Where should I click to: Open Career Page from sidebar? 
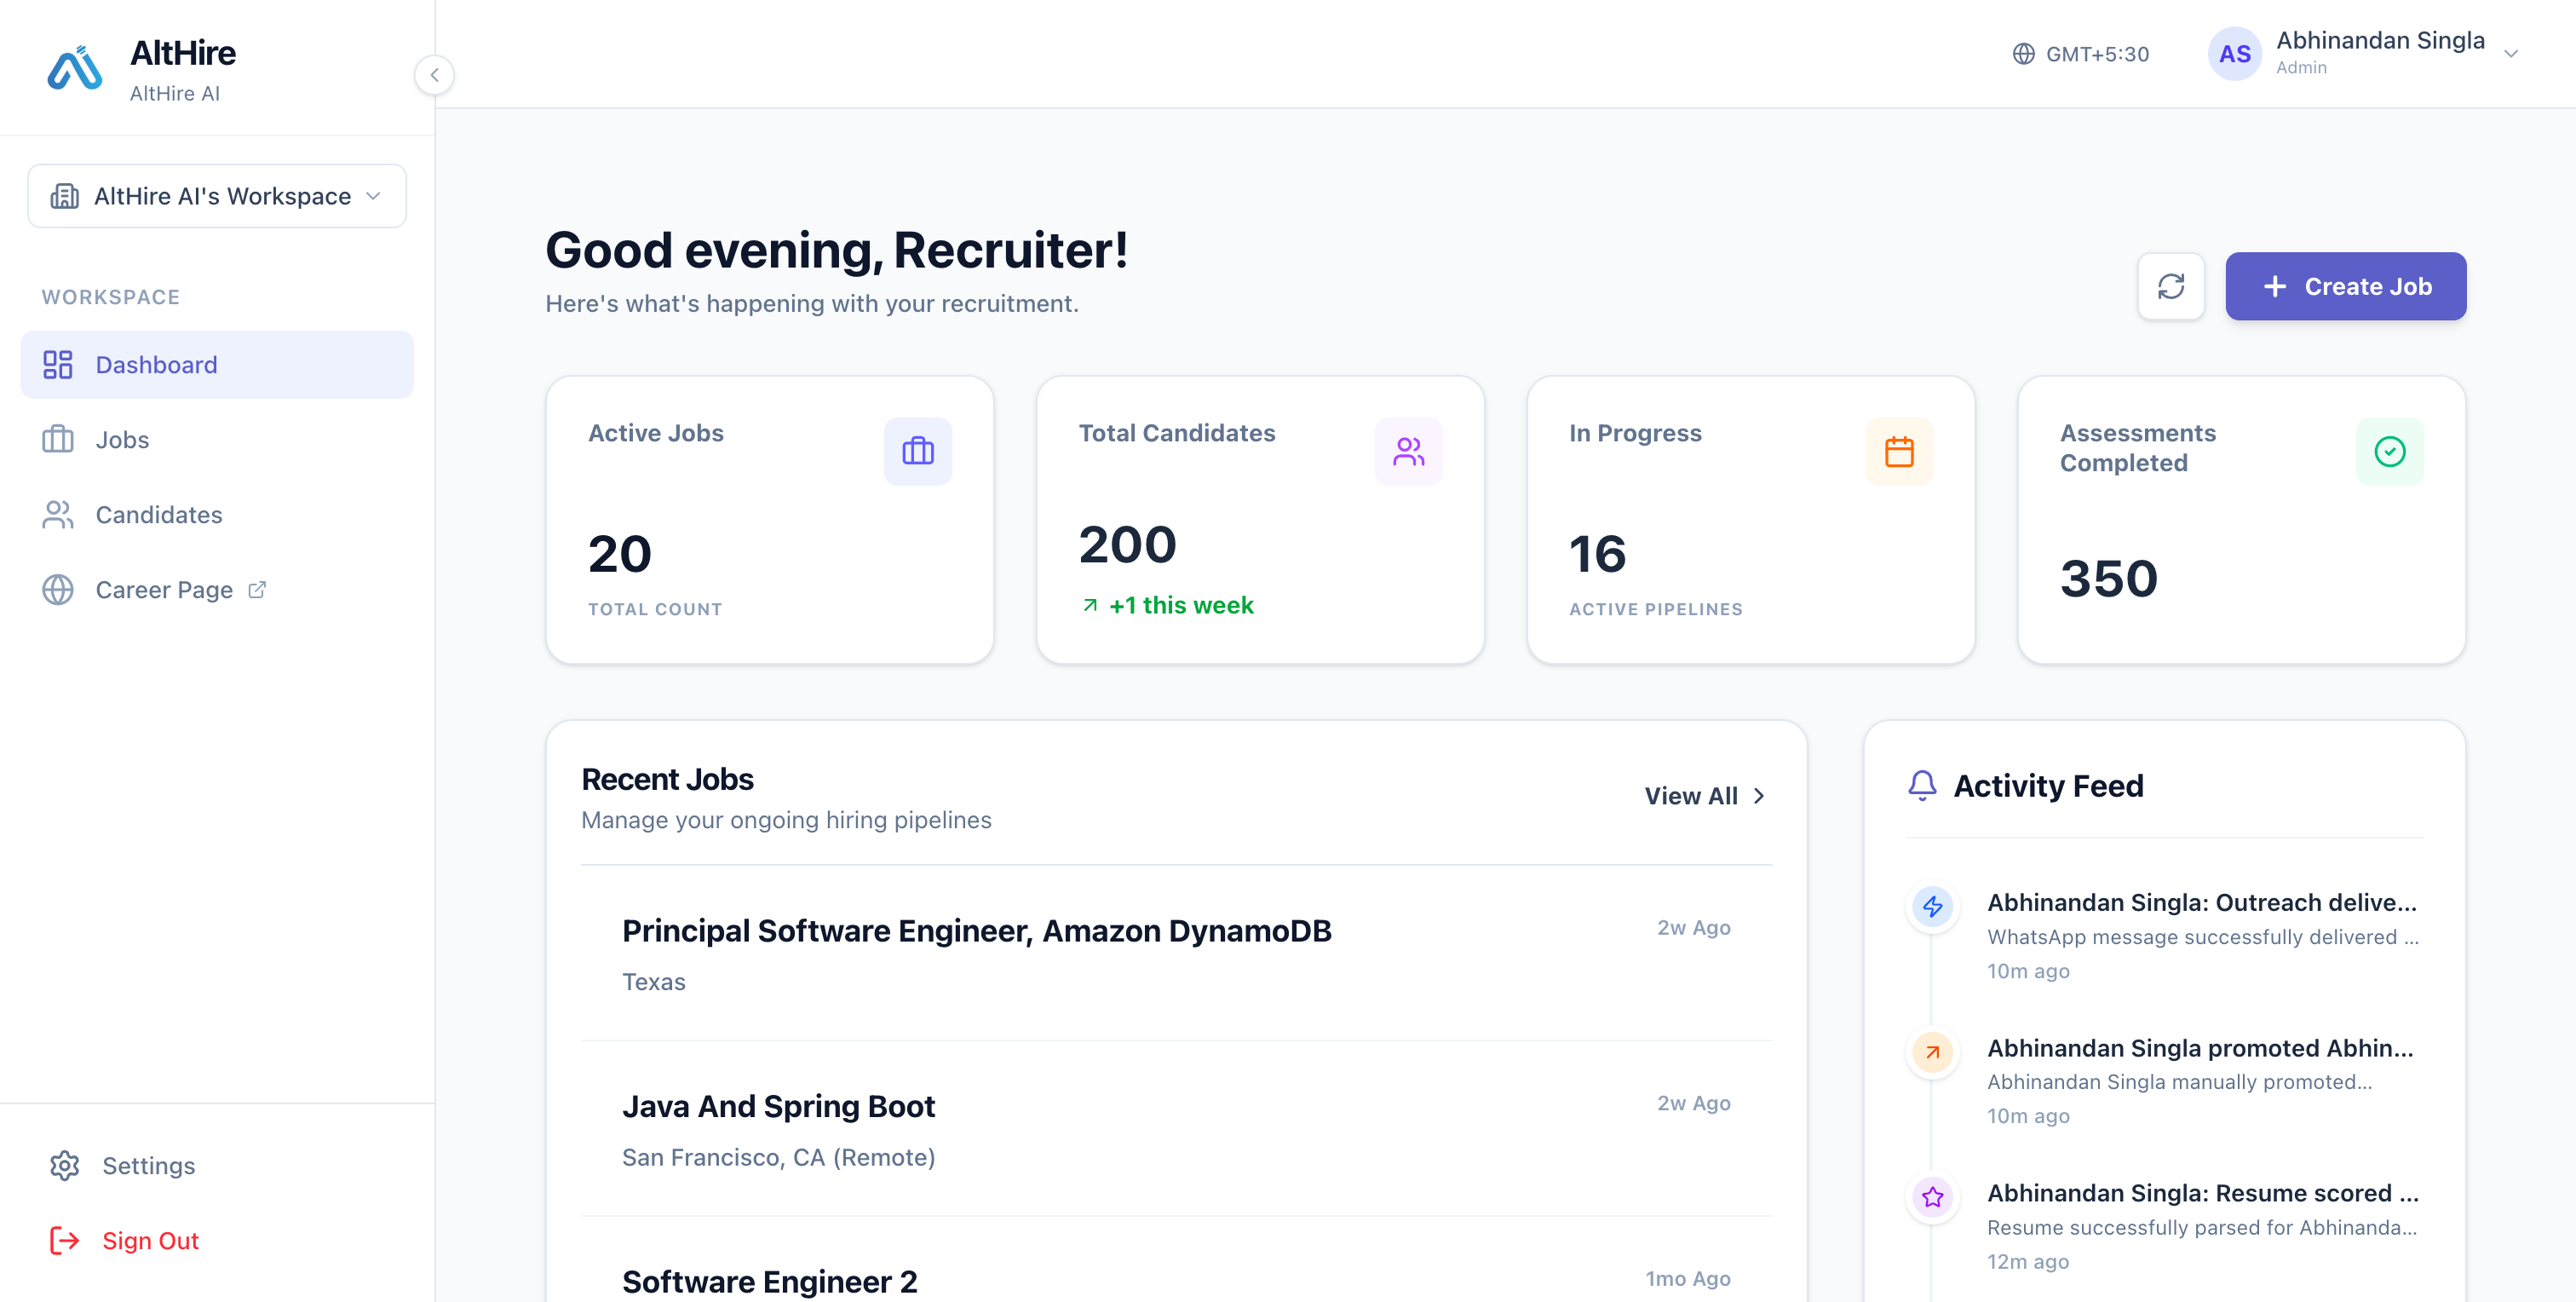217,590
